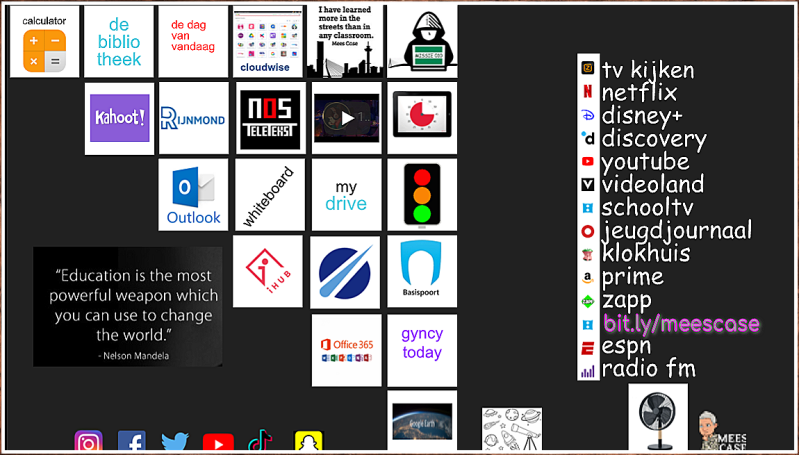Open the space doodle telescope tile

[512, 429]
